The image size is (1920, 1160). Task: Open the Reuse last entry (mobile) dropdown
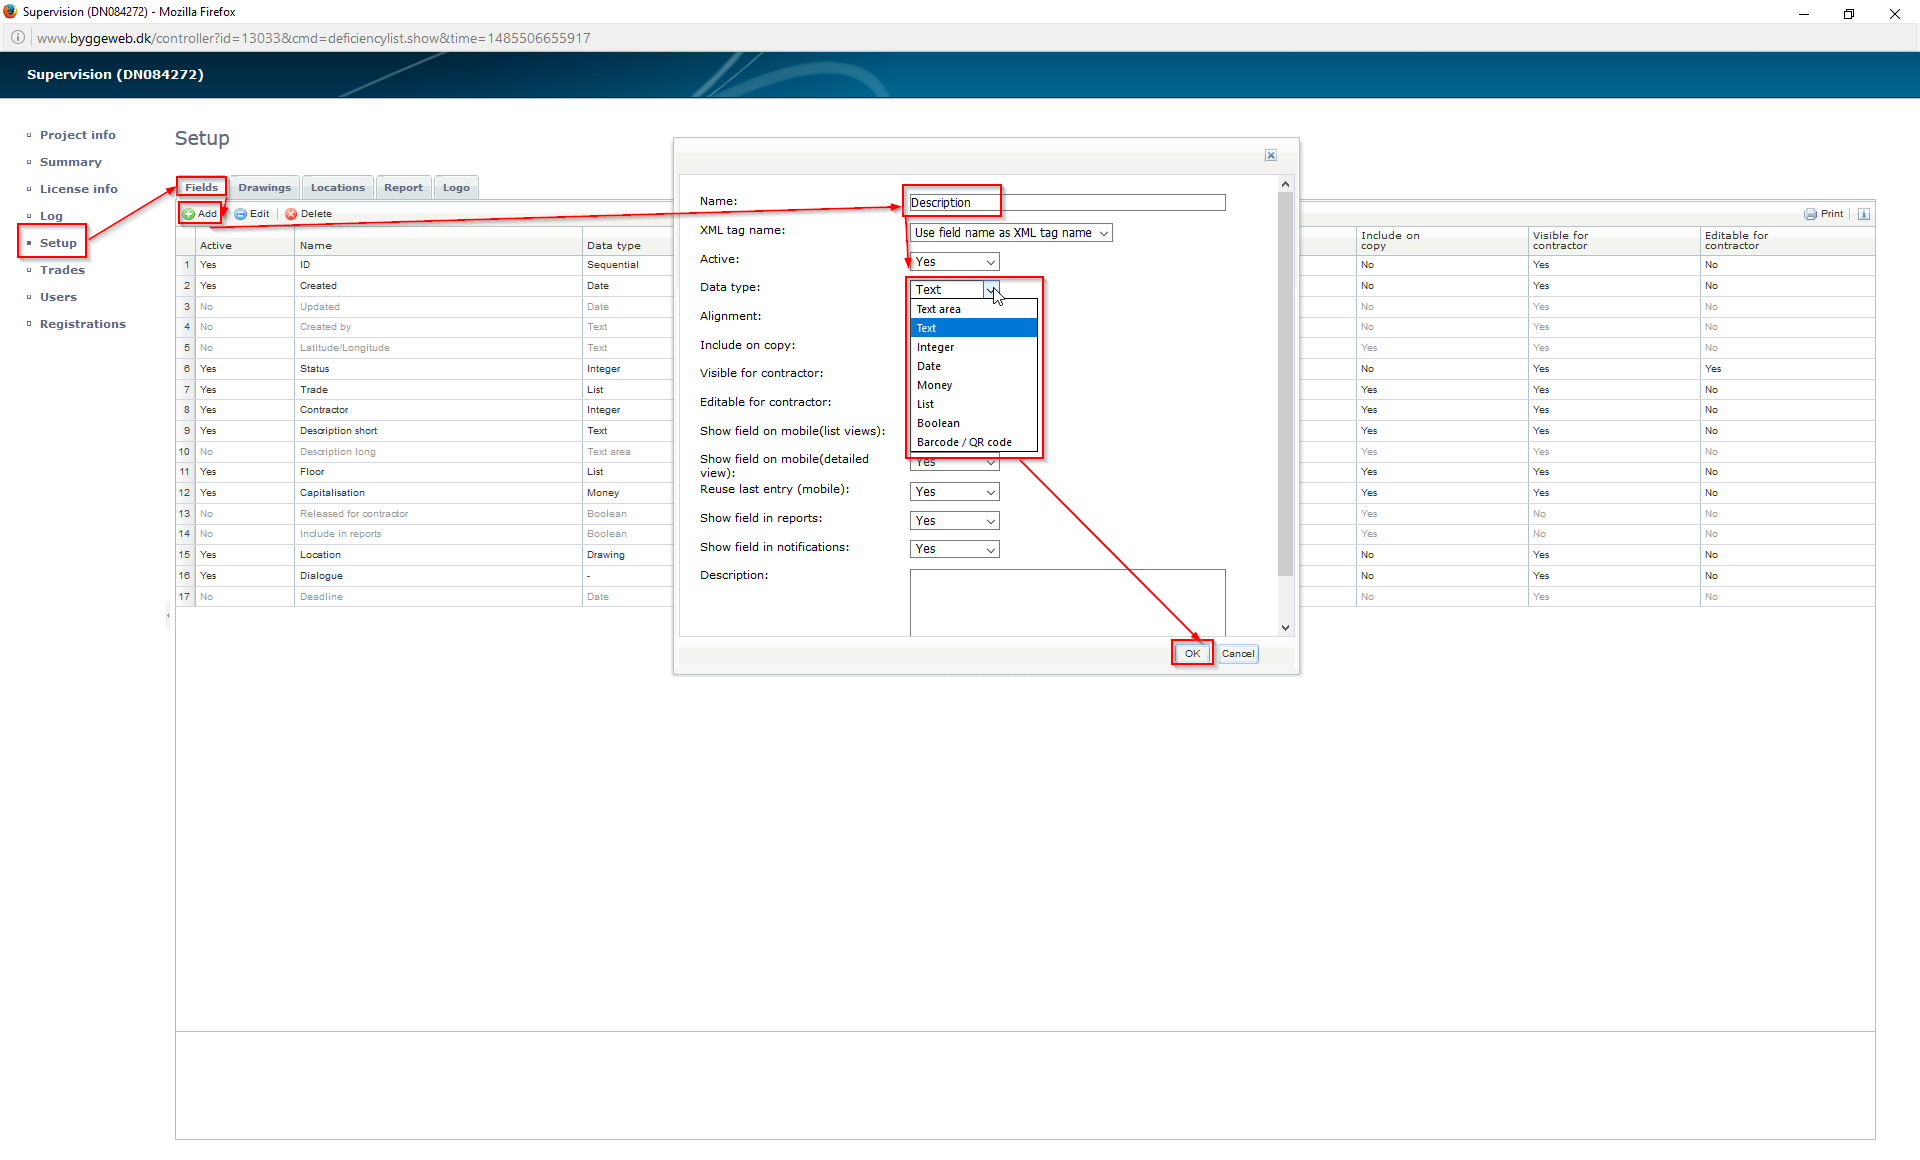(x=955, y=492)
